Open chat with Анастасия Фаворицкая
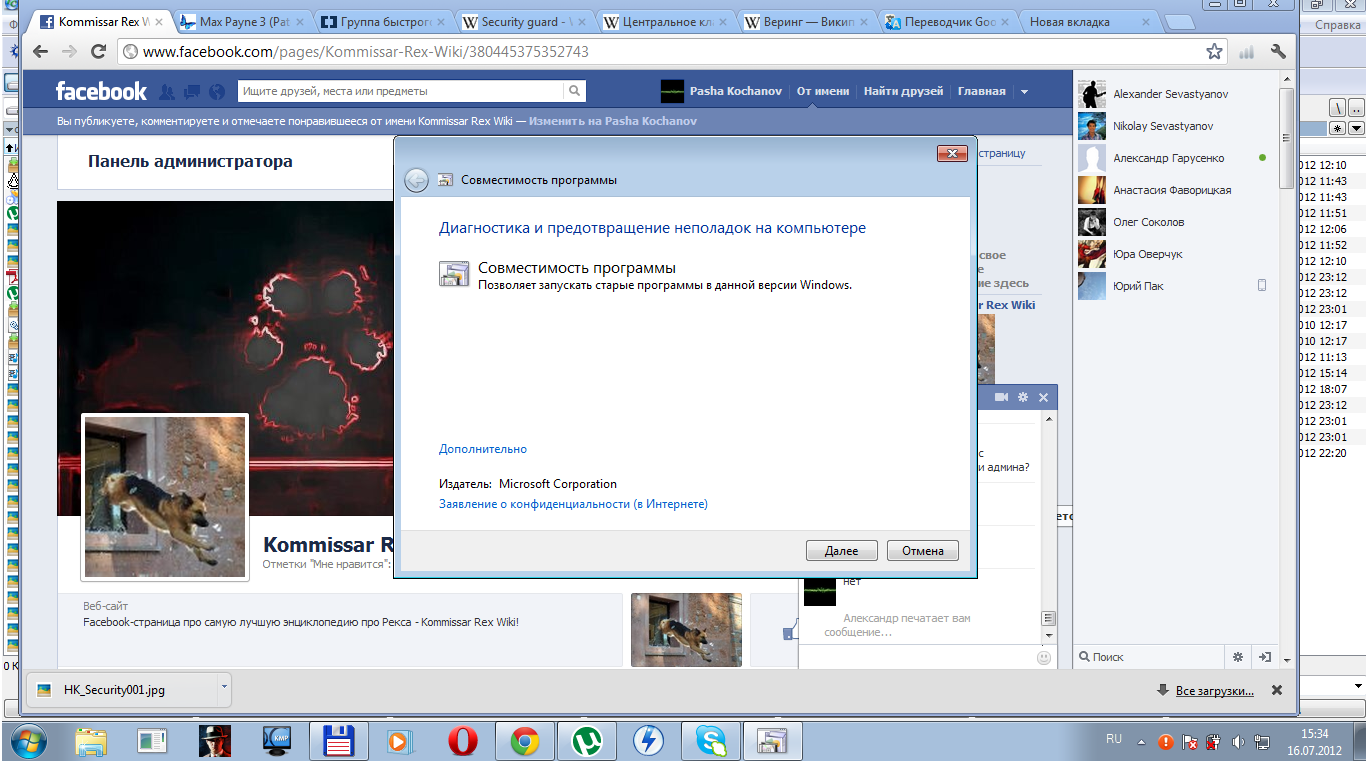This screenshot has height=768, width=1366. click(1171, 190)
